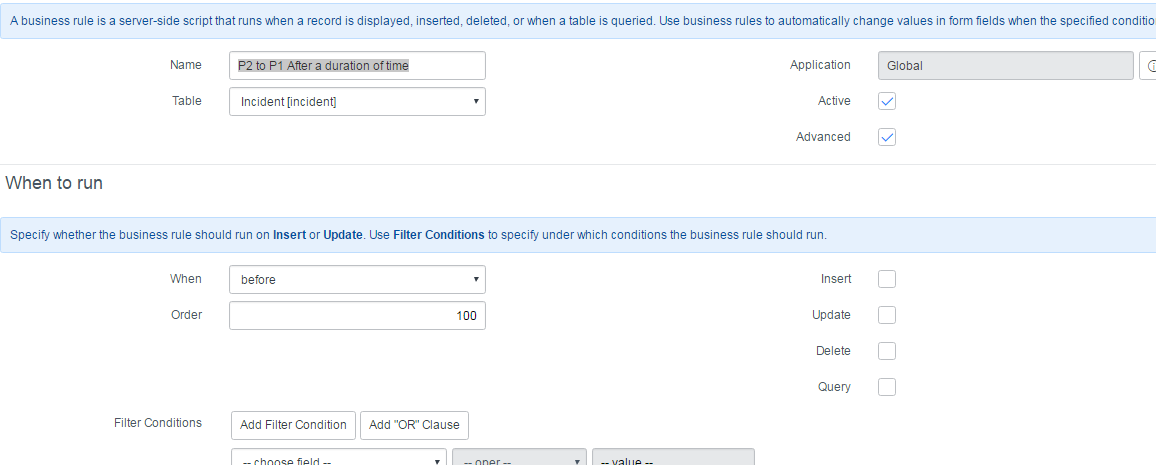Open the Table dropdown showing Incident
Image resolution: width=1156 pixels, height=465 pixels.
point(358,102)
